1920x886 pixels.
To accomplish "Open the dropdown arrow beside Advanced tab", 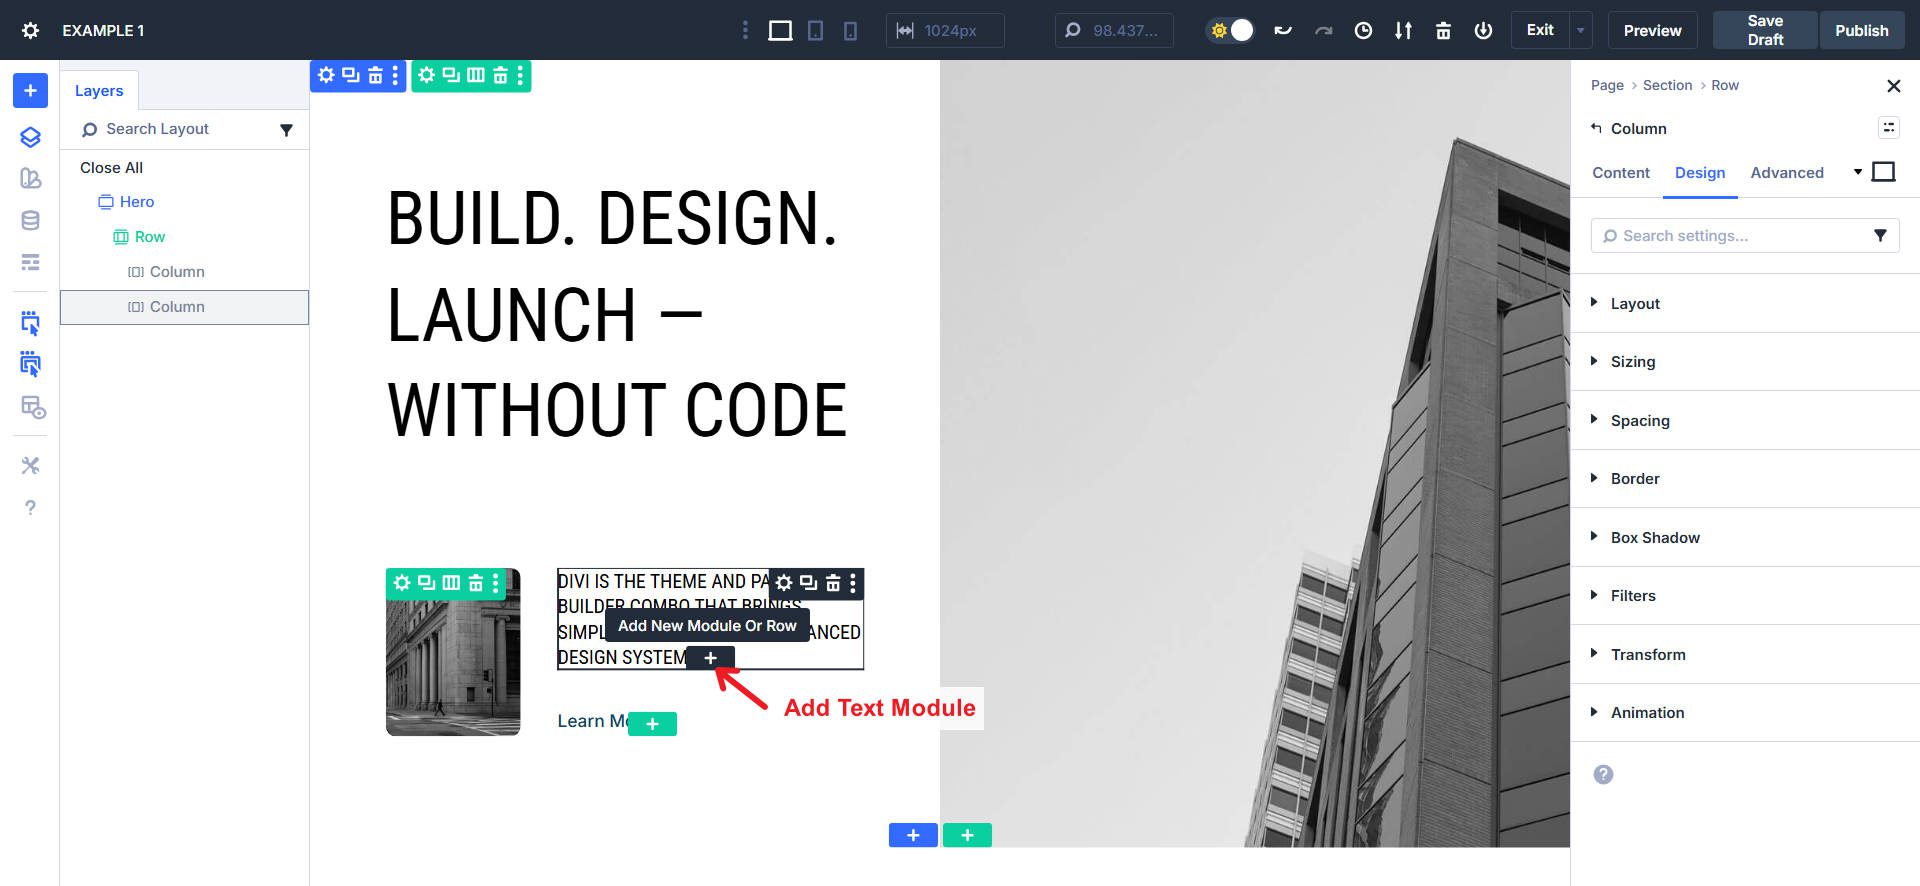I will tap(1858, 172).
